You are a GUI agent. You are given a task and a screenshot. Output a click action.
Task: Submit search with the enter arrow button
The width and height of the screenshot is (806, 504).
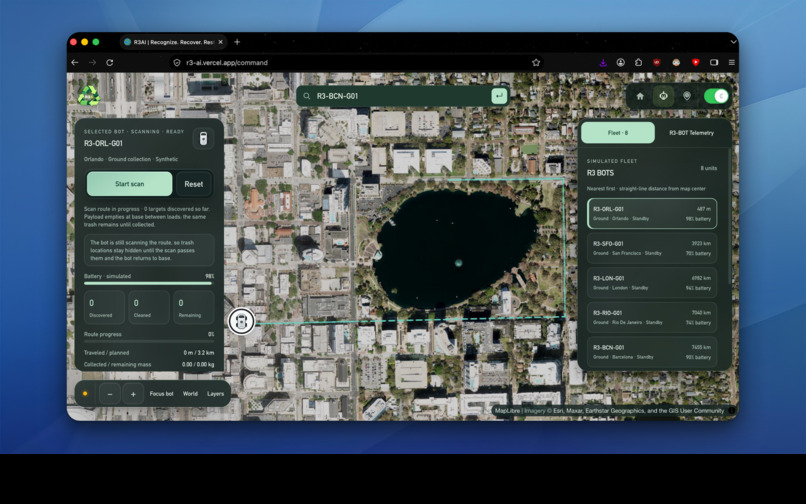[x=499, y=96]
